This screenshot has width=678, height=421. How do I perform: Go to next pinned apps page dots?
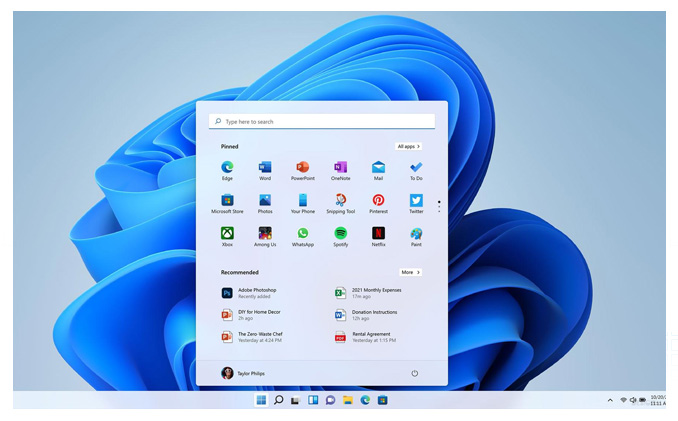(x=439, y=206)
